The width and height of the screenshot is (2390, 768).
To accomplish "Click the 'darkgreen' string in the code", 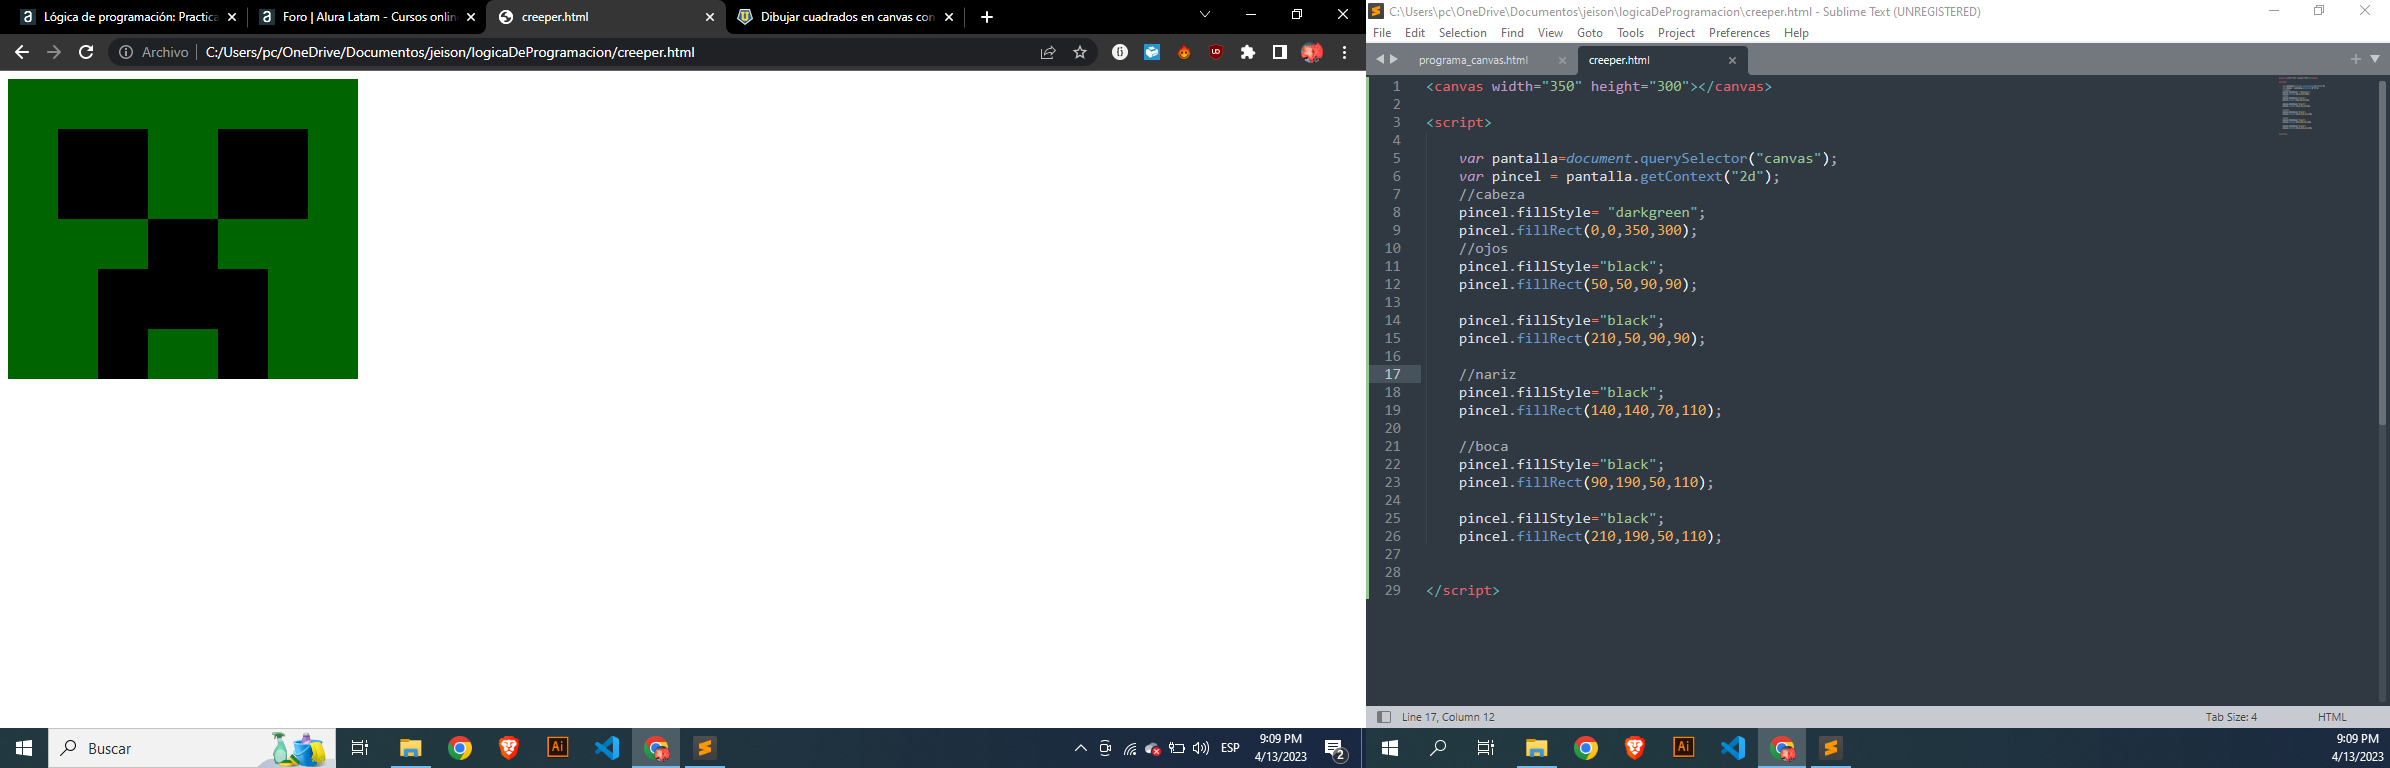I will tap(1651, 212).
